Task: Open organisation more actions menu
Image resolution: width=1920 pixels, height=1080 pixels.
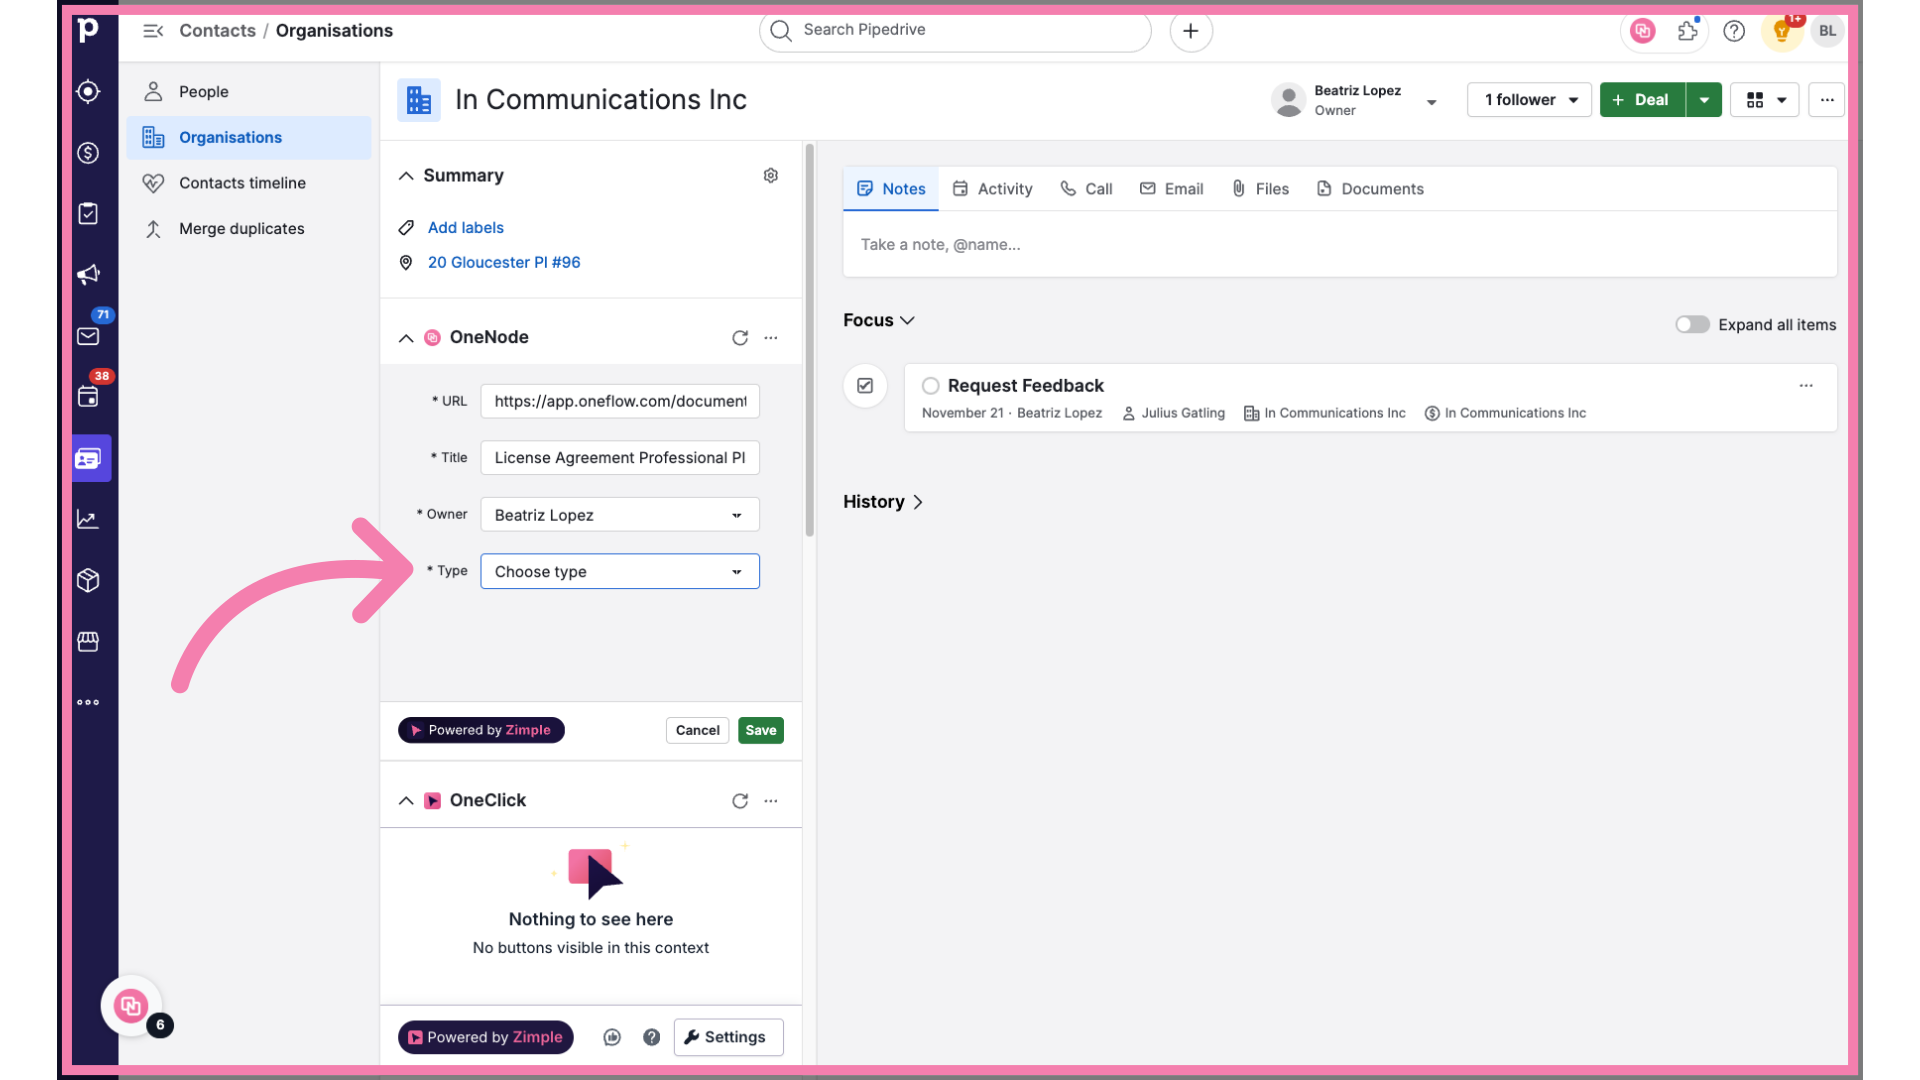Action: 1826,100
